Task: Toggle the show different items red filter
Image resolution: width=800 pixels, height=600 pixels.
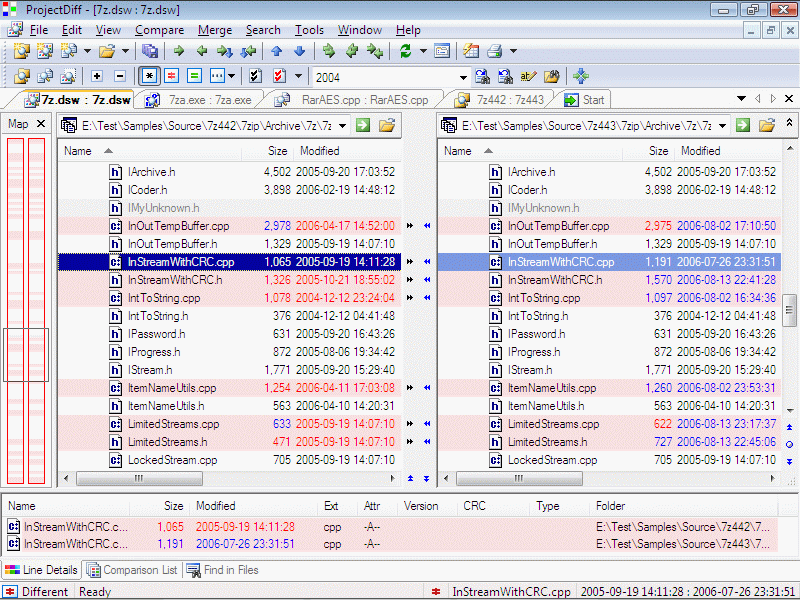Action: click(x=171, y=76)
